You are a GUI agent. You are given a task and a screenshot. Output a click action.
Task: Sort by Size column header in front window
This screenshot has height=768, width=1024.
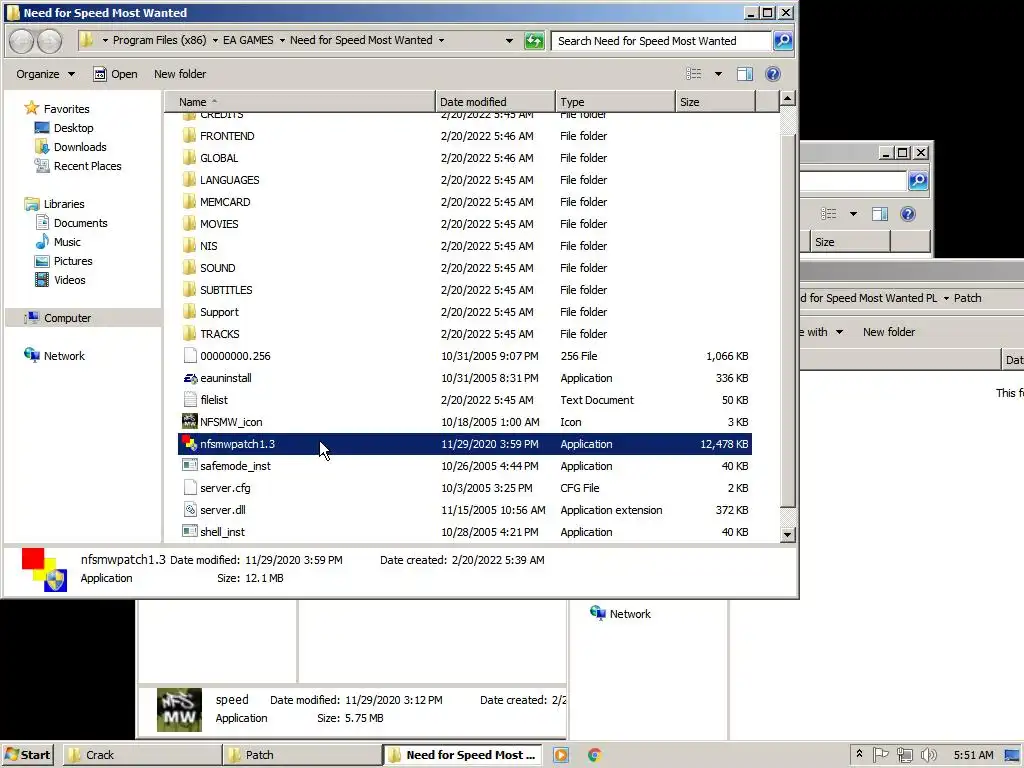tap(715, 102)
